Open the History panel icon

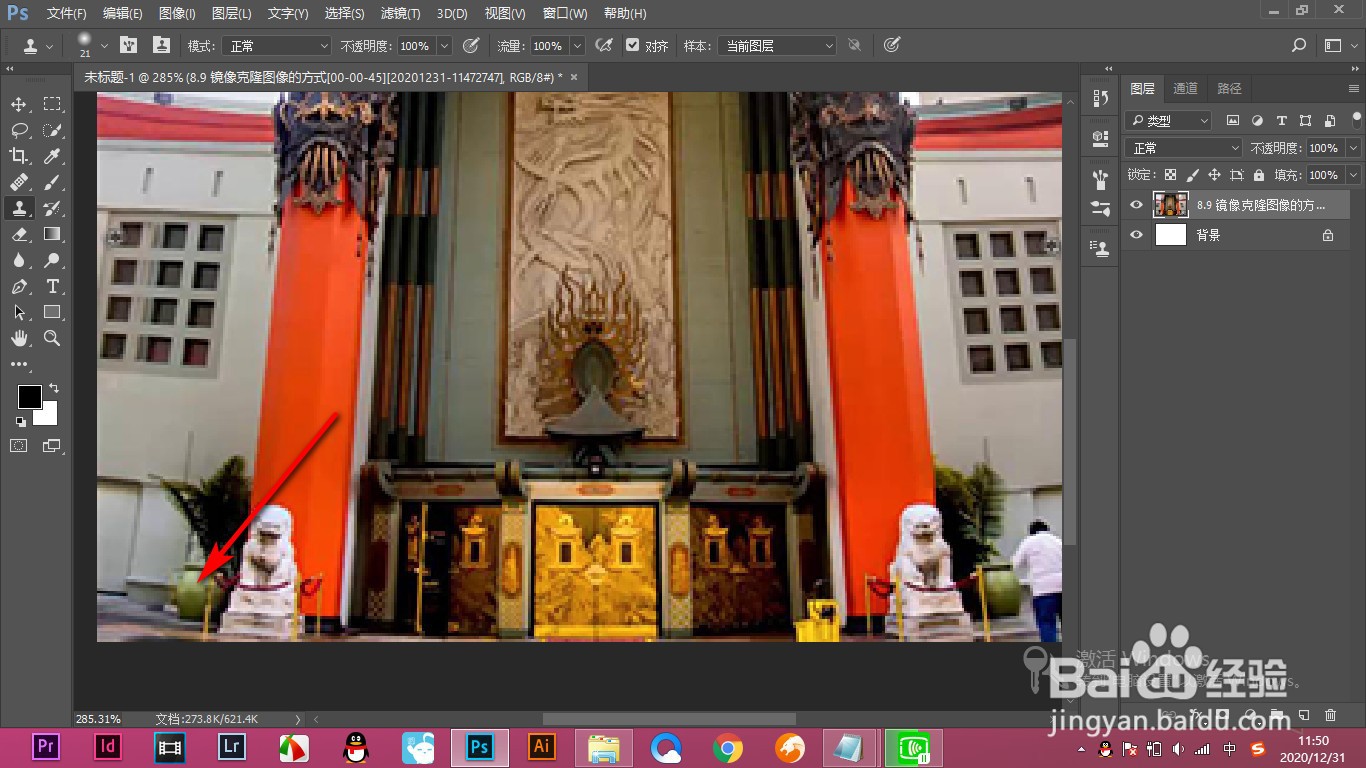1101,98
